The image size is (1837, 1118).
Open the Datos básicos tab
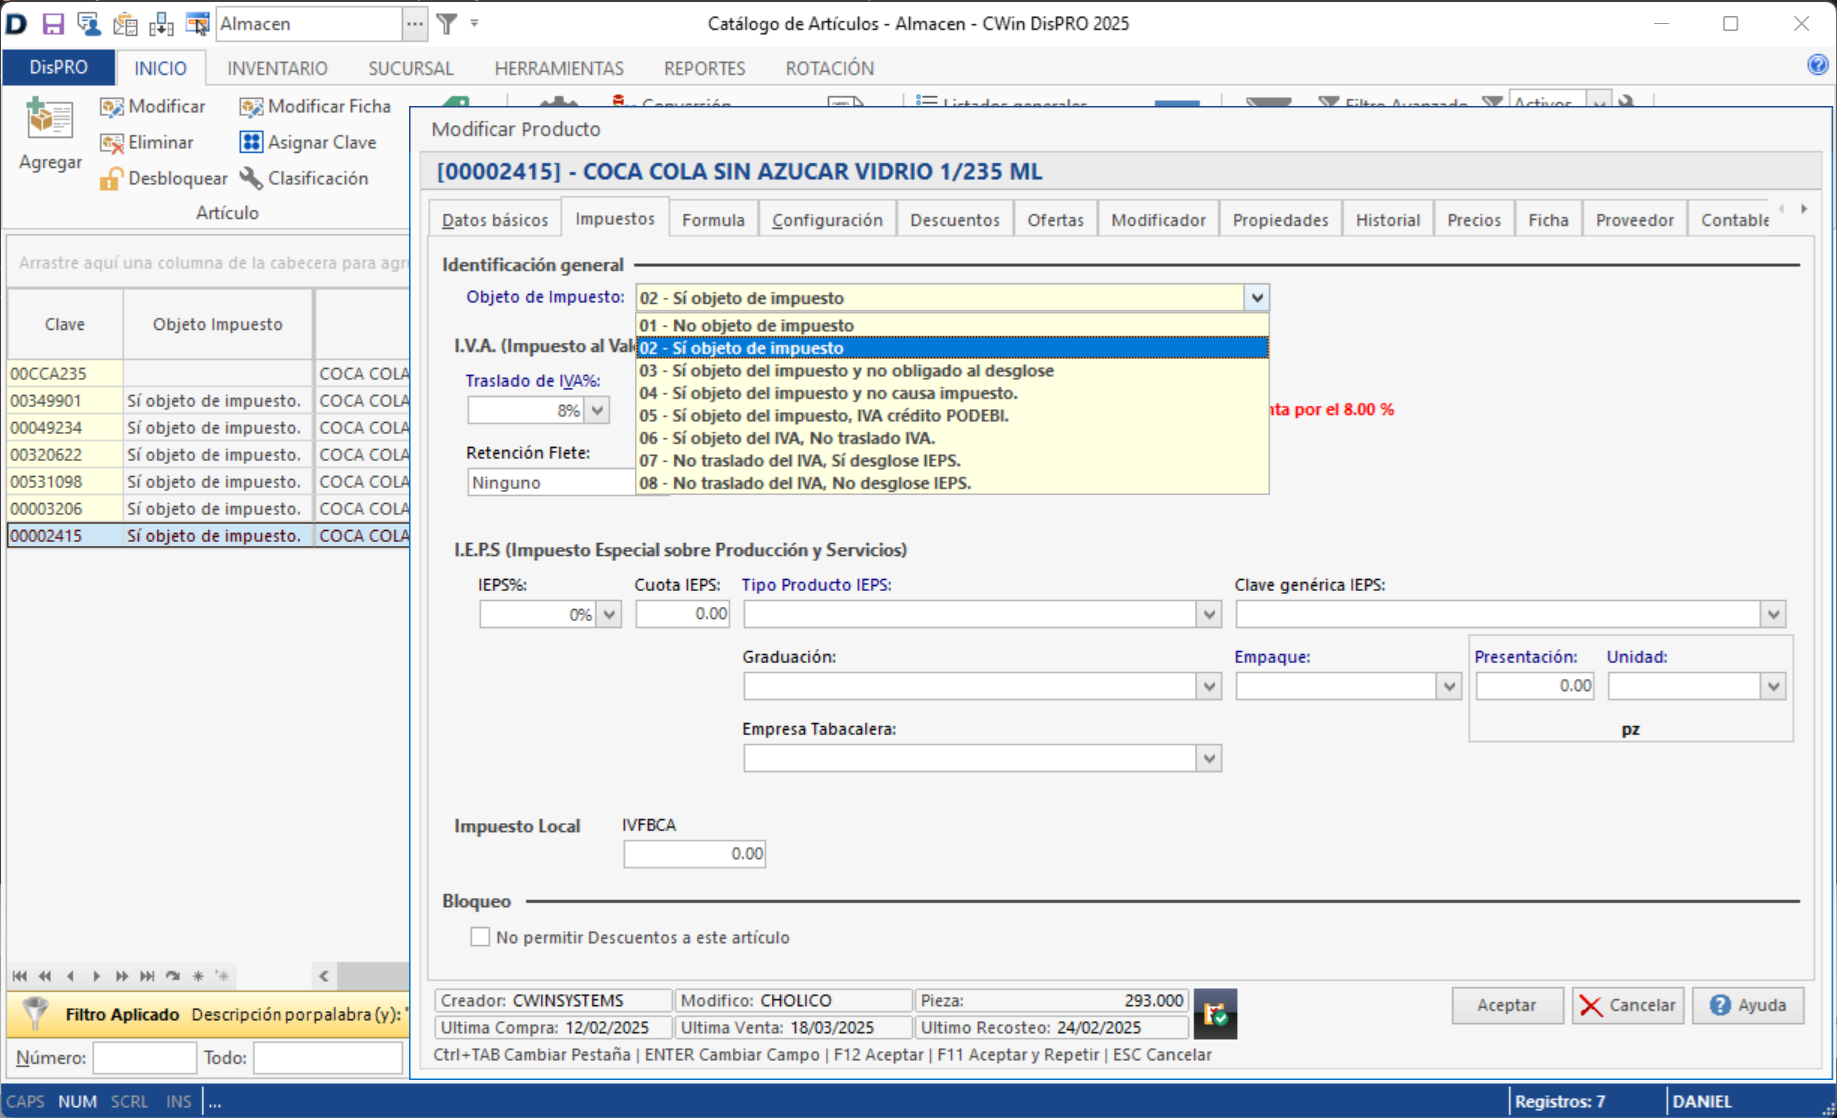point(495,220)
